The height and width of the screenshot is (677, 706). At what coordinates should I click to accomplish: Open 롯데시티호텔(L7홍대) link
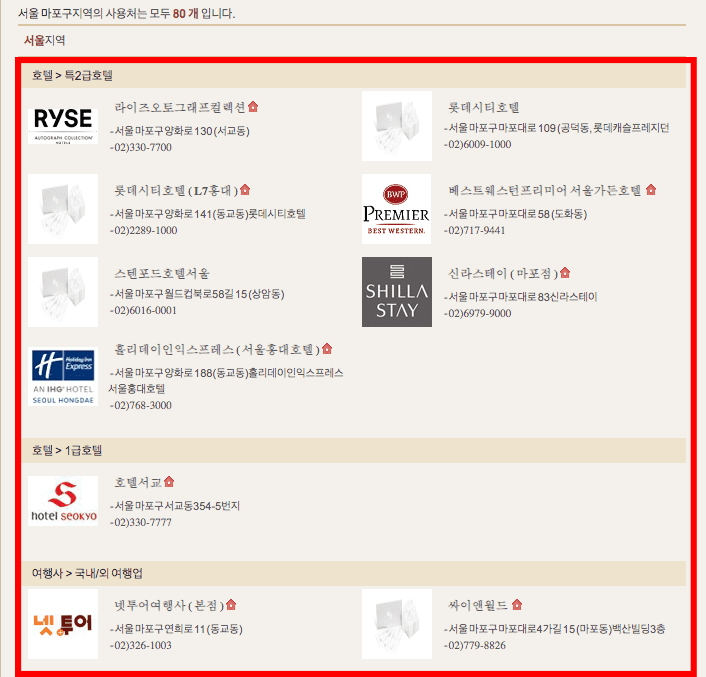tap(176, 190)
